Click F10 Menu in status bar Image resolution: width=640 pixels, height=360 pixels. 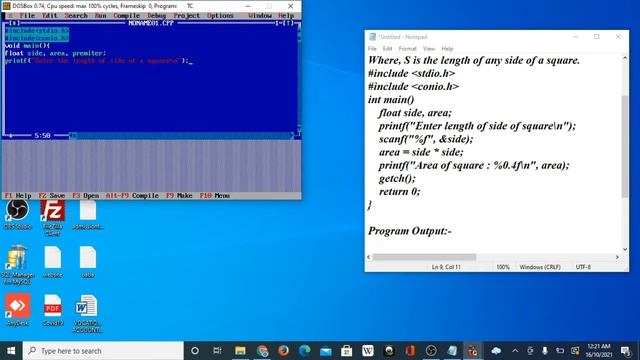215,196
